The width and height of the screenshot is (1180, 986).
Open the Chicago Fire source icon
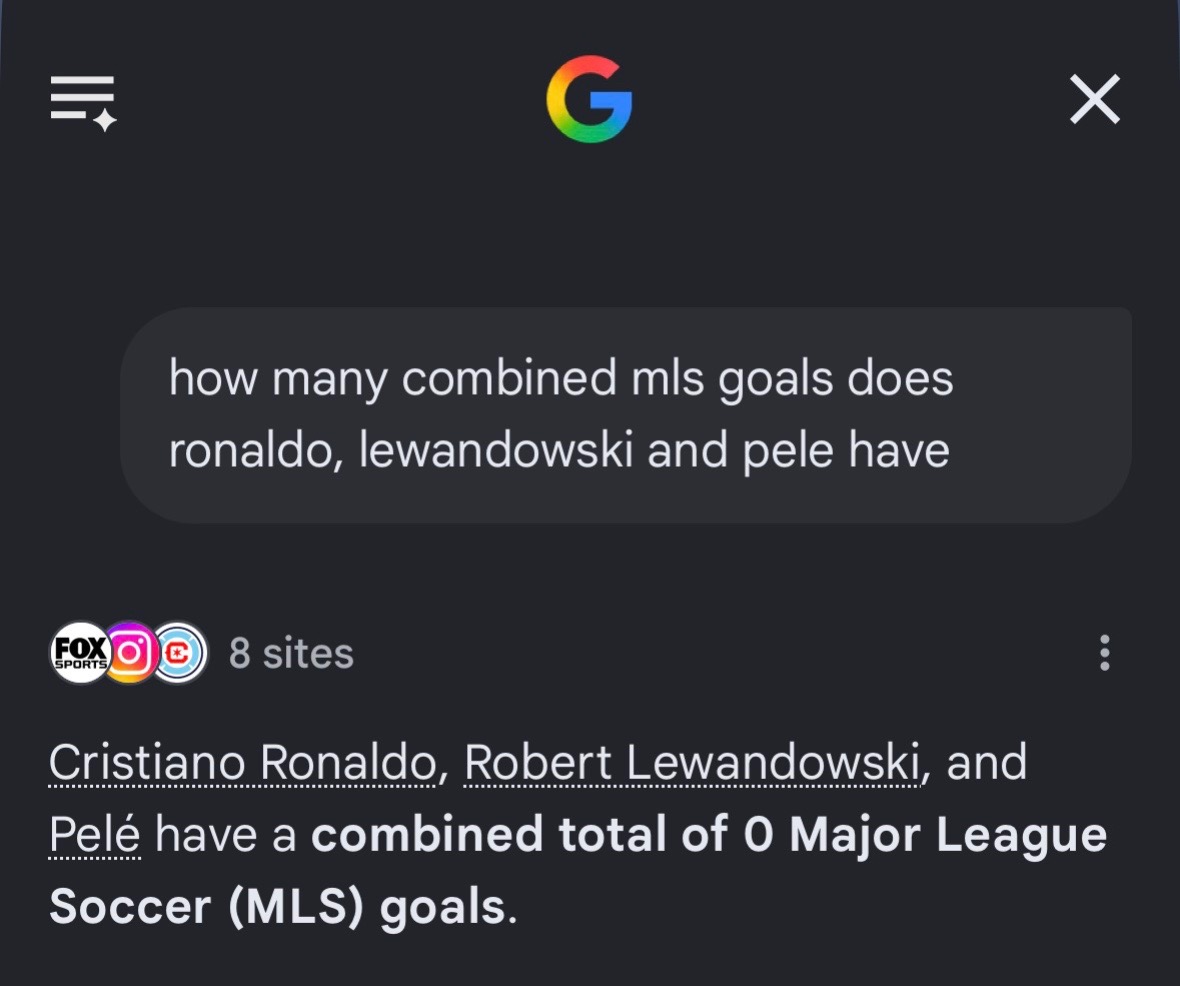pos(178,653)
